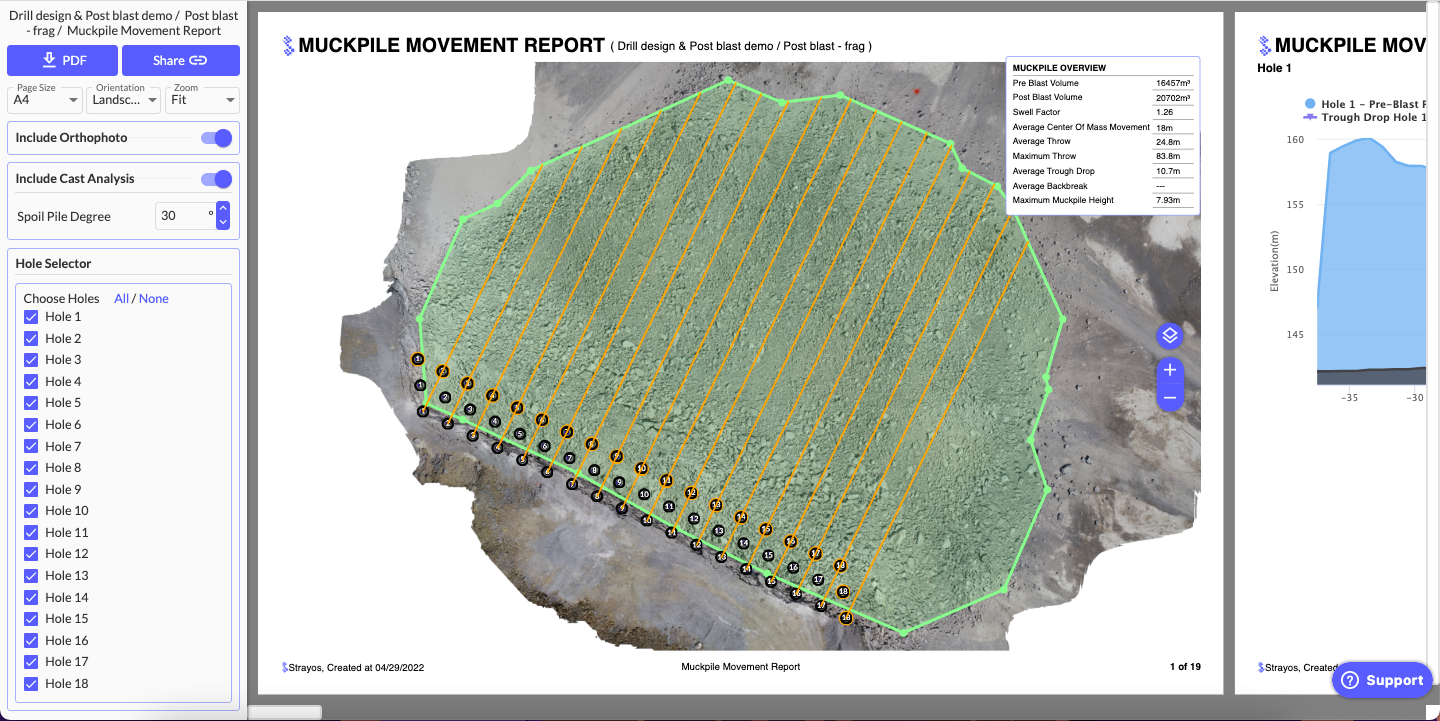The image size is (1440, 721).
Task: Increase the Spoil Pile Degree stepper
Action: coord(223,210)
